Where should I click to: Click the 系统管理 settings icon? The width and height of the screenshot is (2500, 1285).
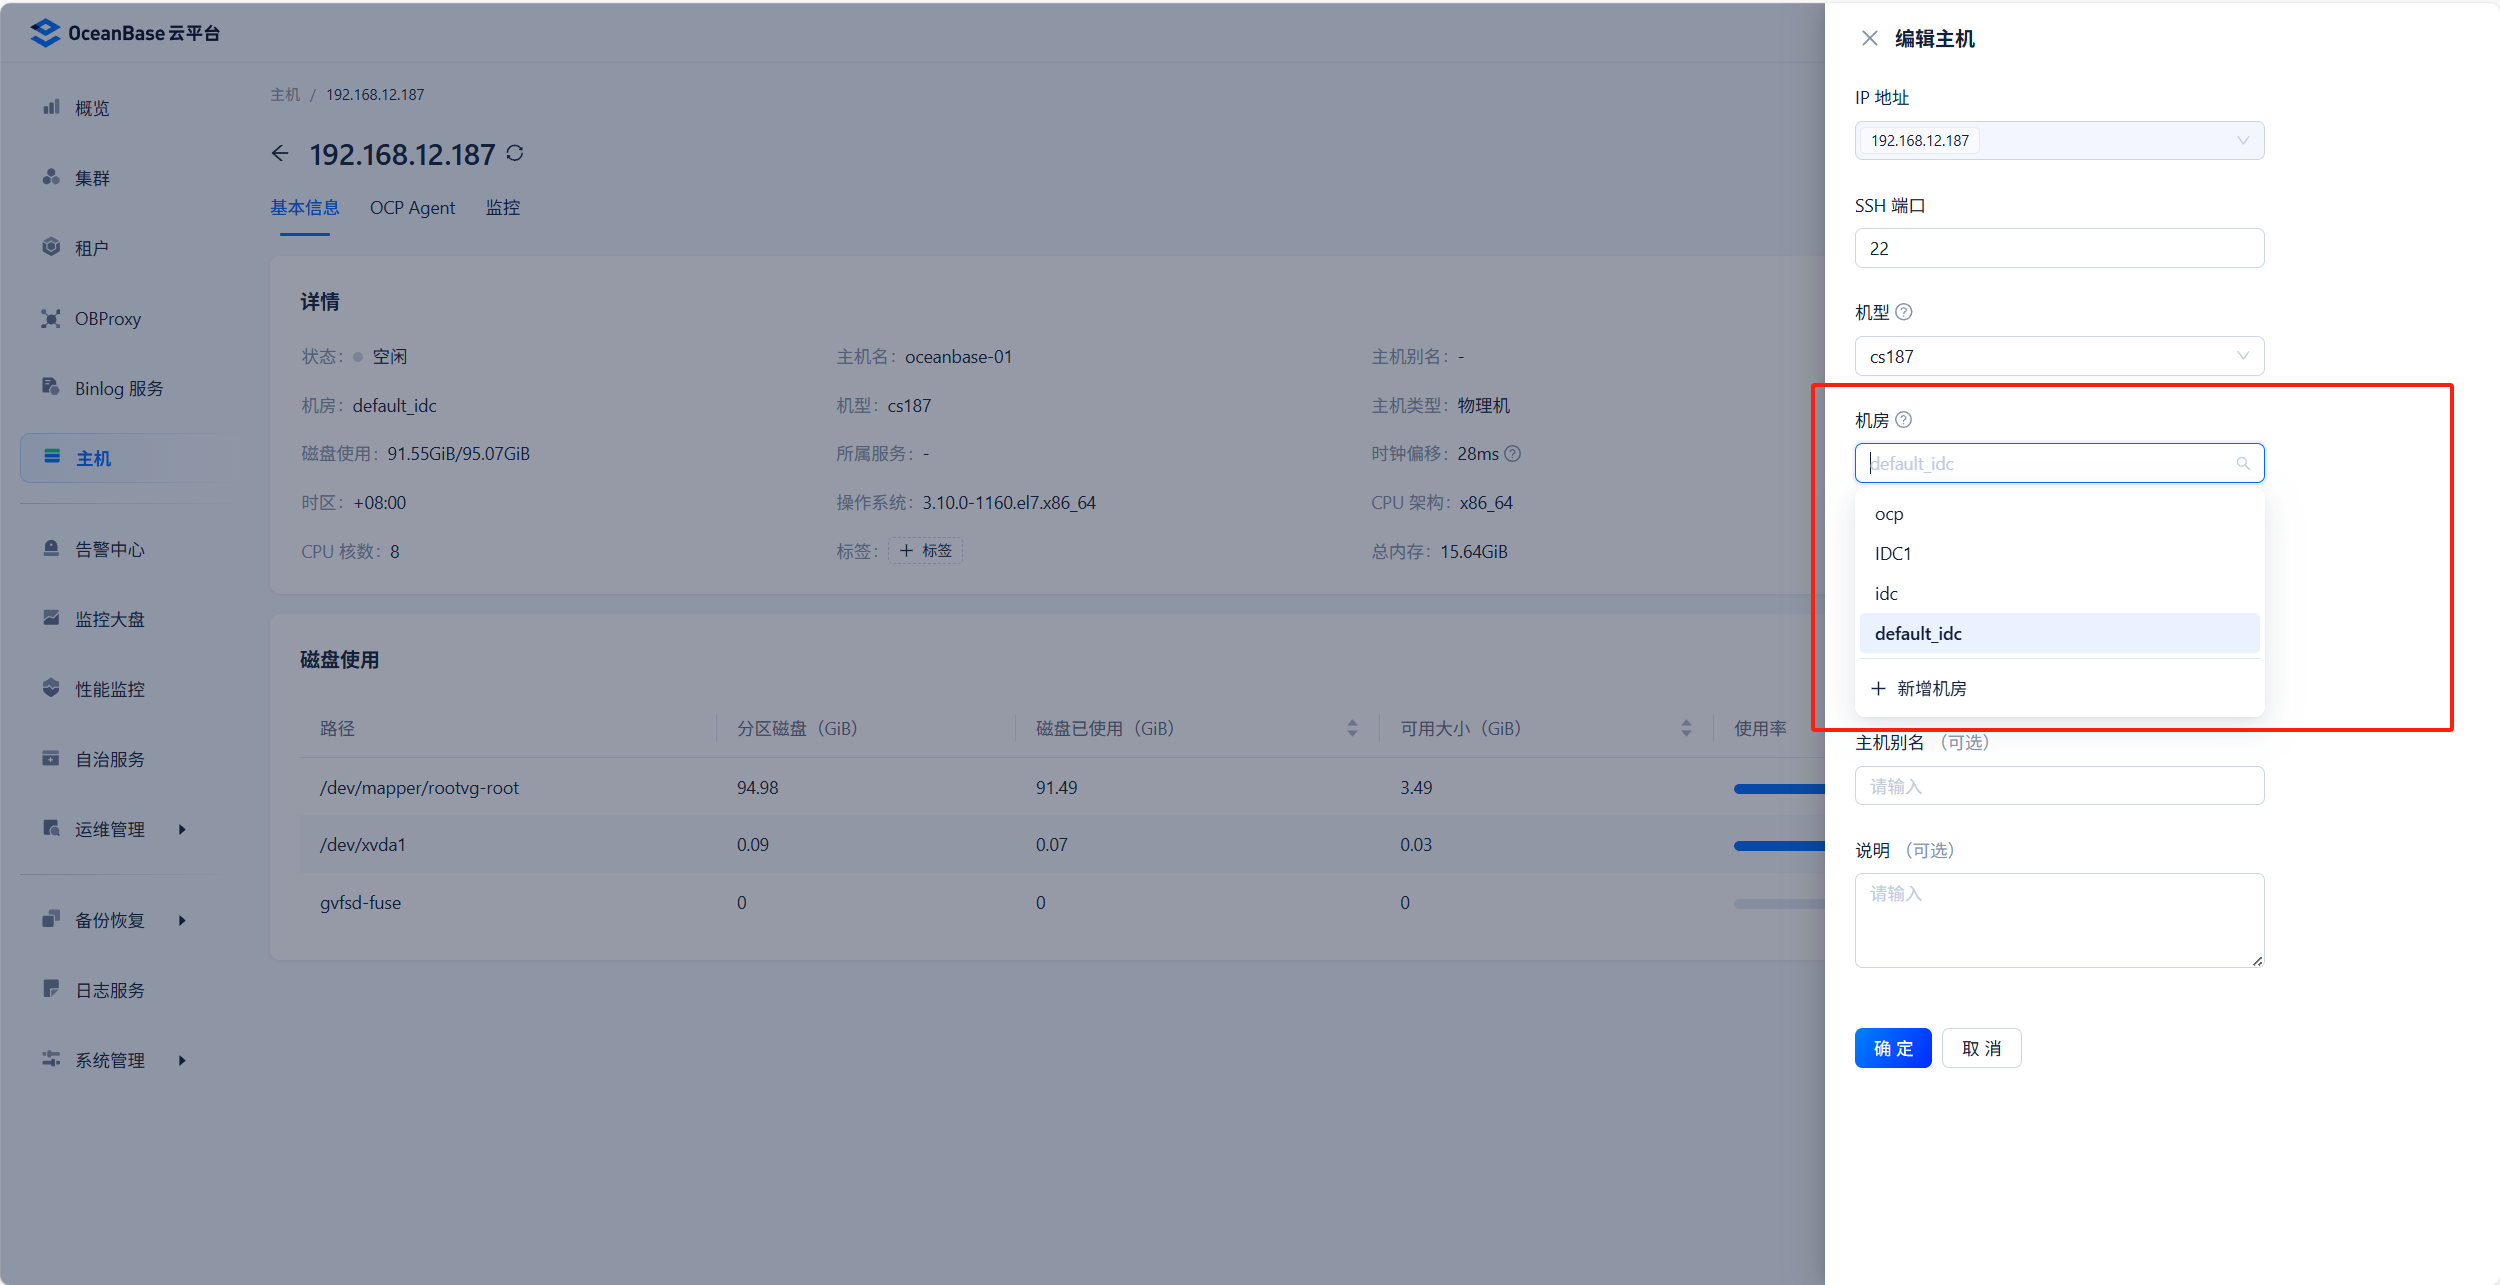pos(51,1059)
